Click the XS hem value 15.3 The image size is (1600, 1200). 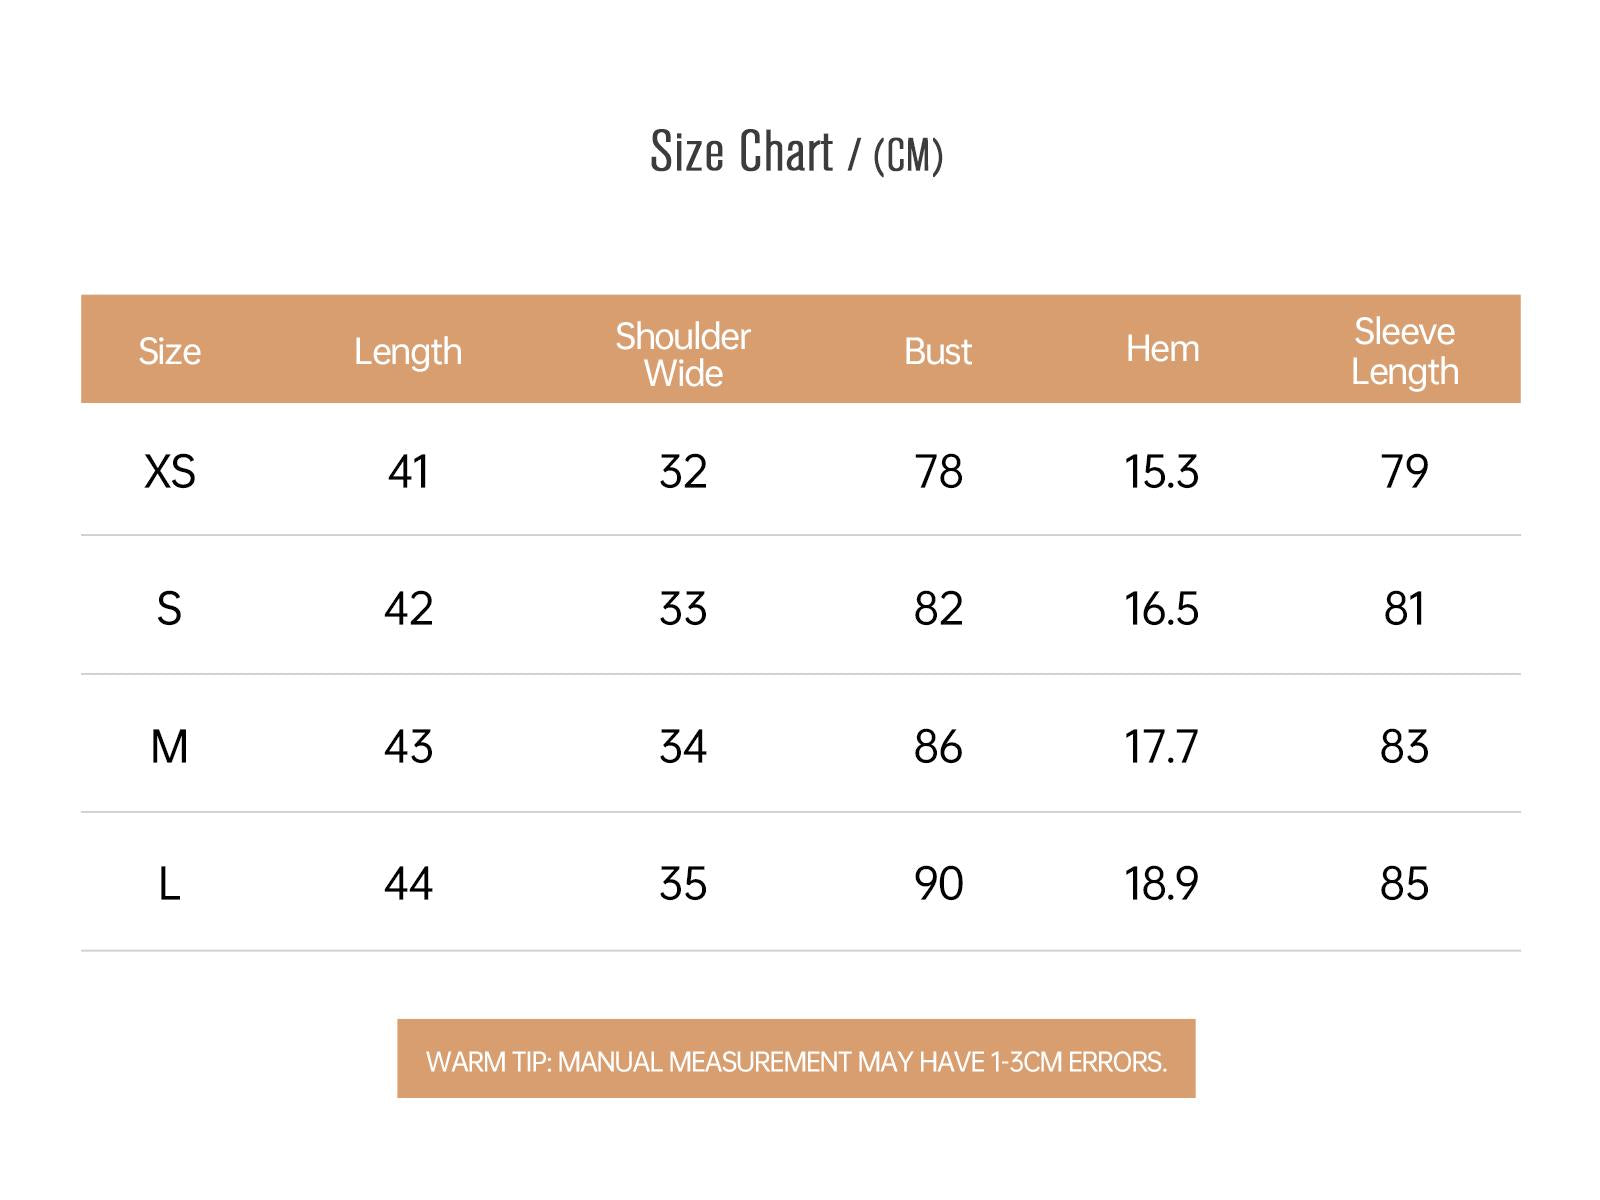coord(1161,471)
